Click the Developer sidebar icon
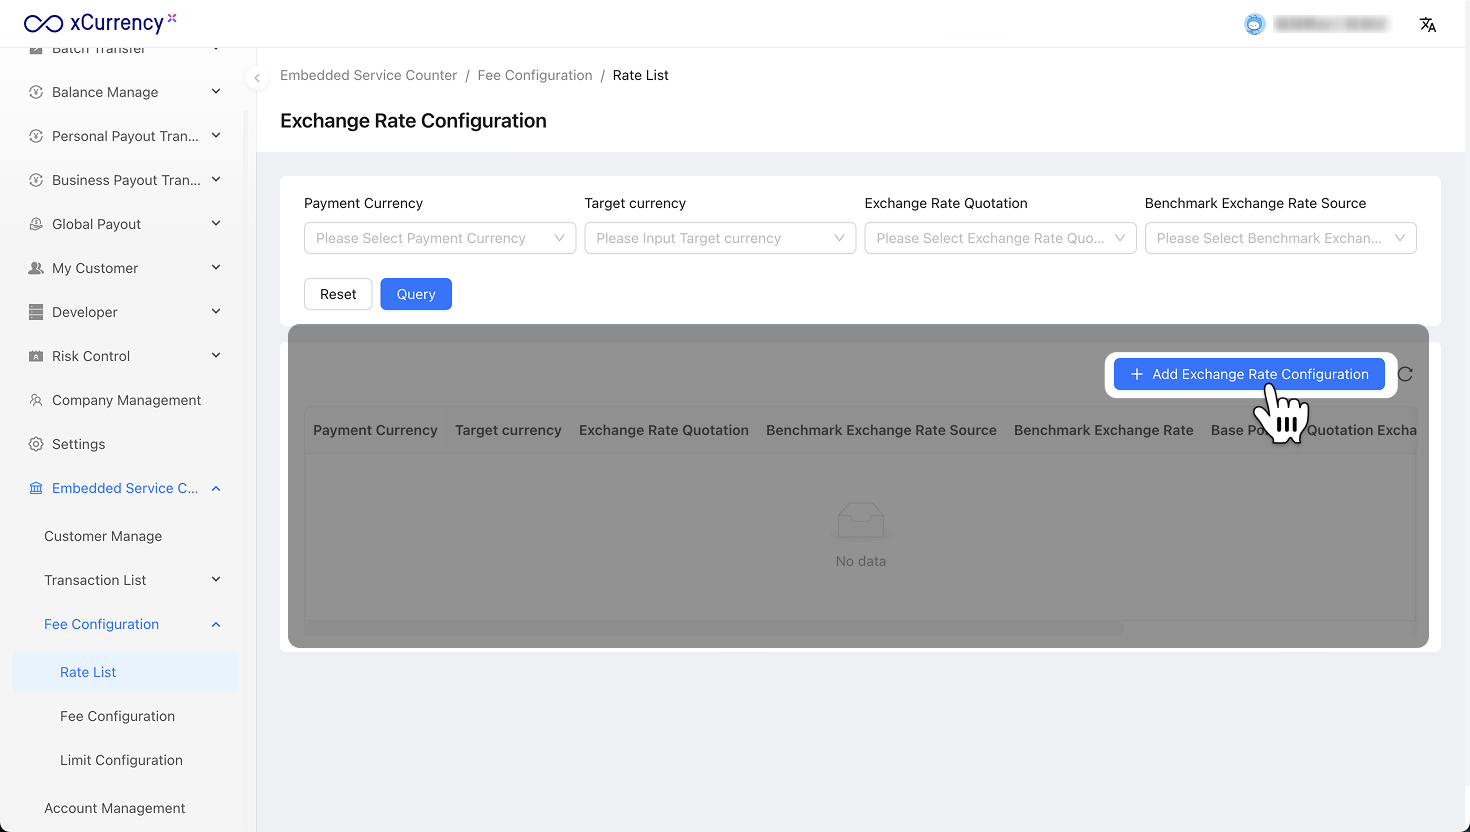 [36, 312]
